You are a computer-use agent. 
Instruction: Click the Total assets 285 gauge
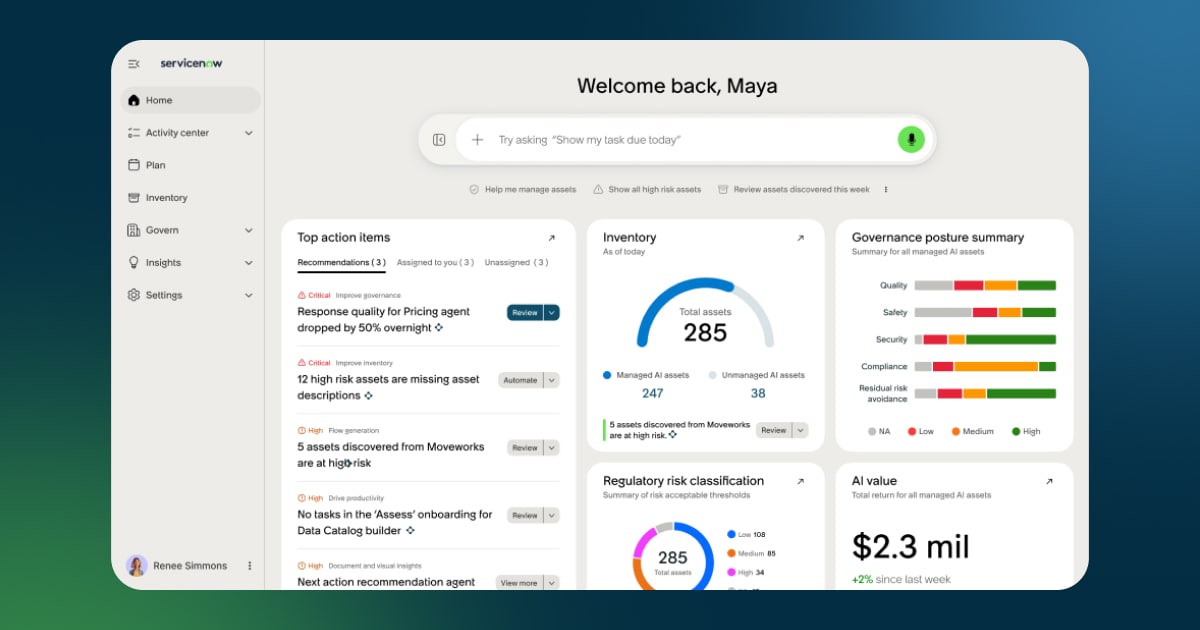click(705, 313)
